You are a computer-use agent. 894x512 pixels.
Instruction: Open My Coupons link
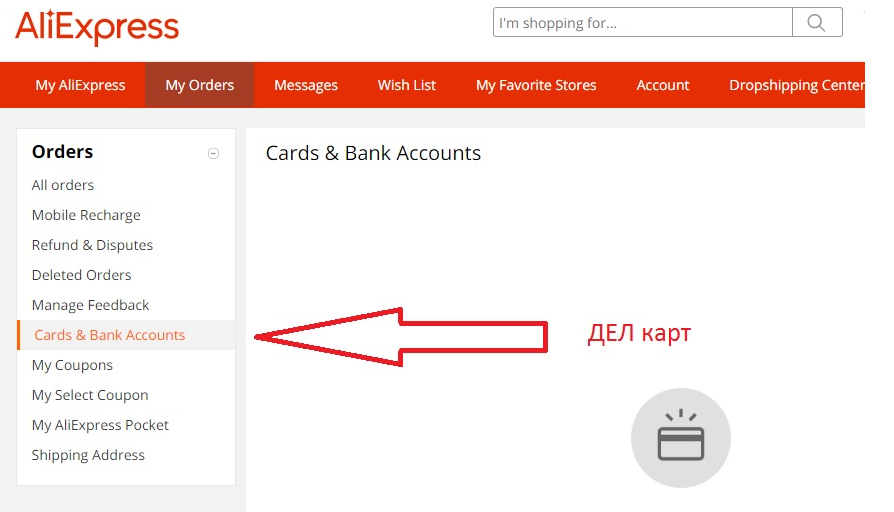[72, 365]
